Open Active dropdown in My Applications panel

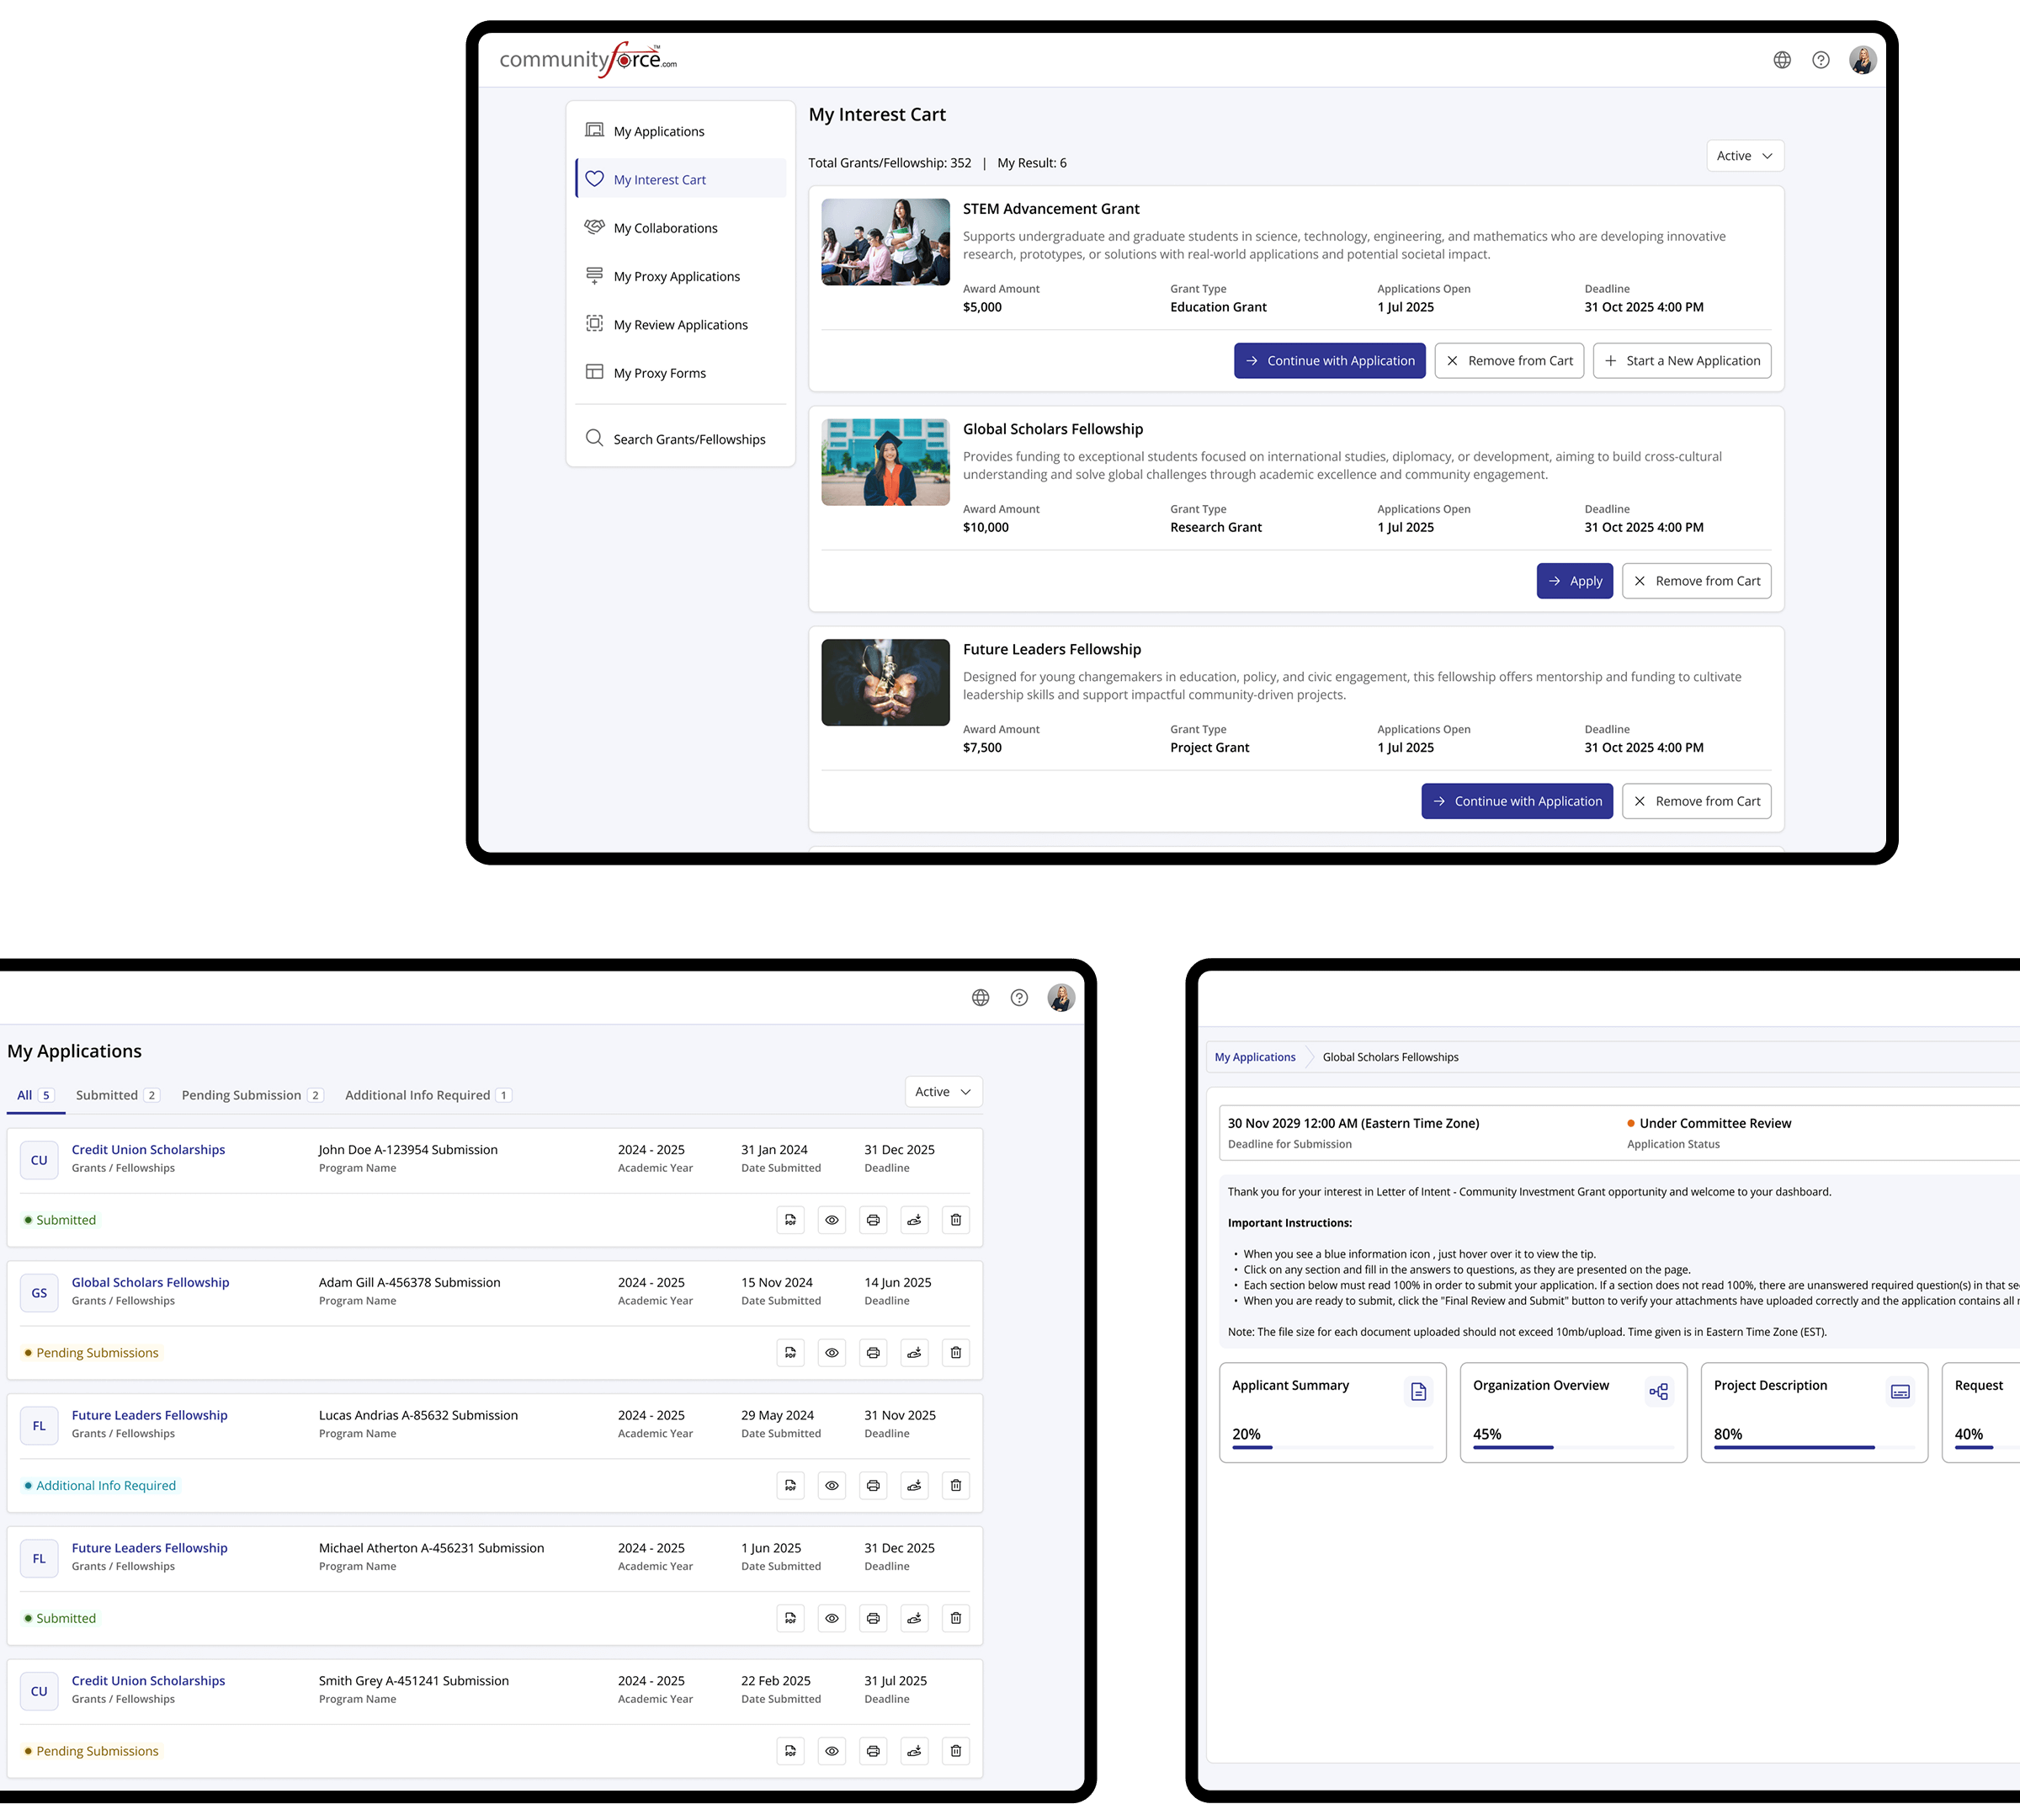click(943, 1092)
